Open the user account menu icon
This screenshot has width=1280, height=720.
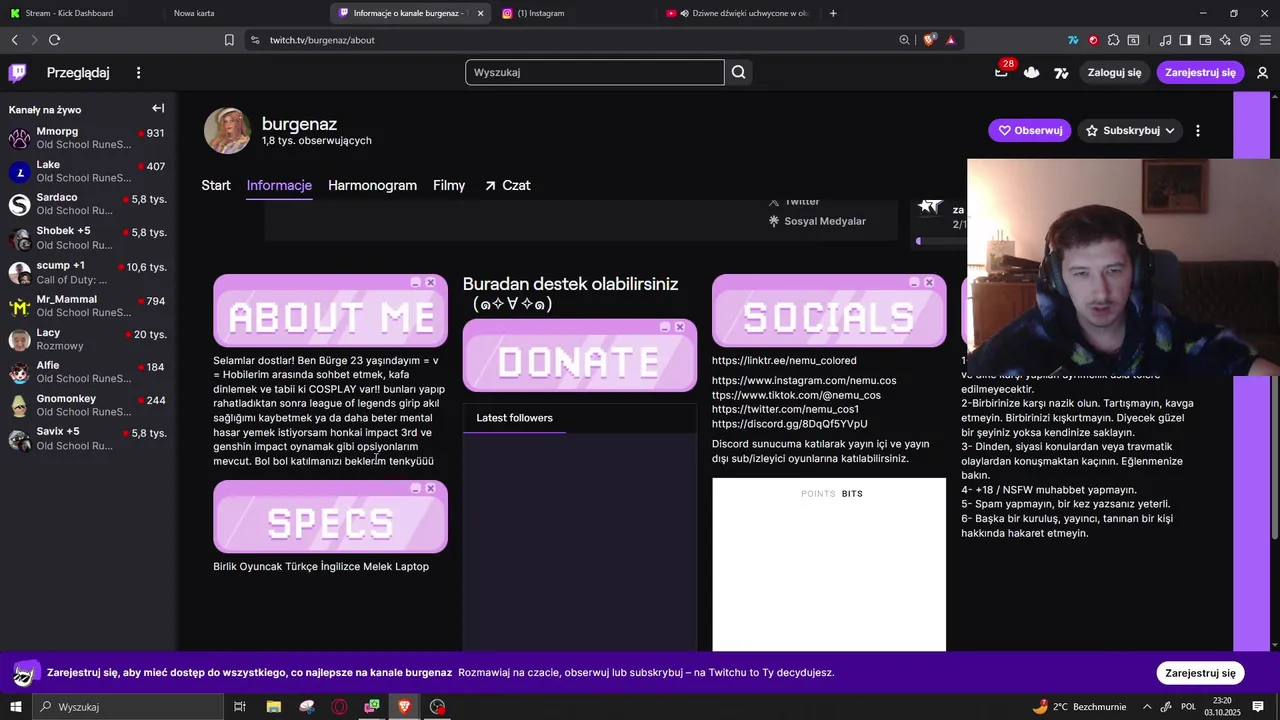[x=1262, y=72]
